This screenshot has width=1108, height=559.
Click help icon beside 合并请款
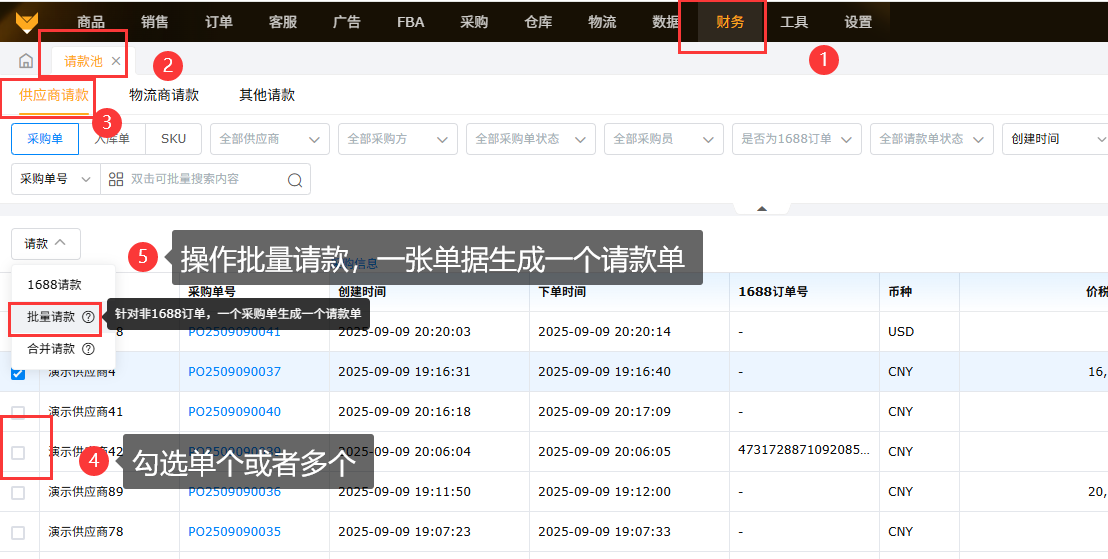click(88, 349)
